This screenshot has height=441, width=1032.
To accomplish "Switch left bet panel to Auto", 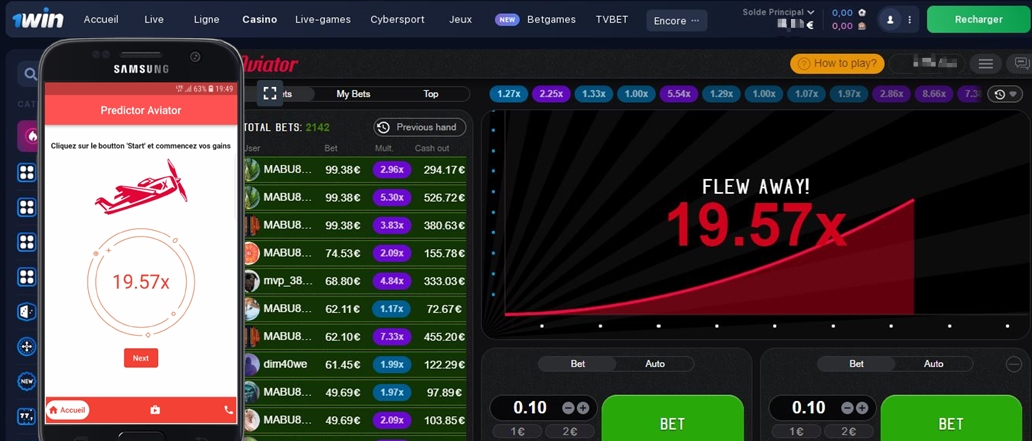I will pos(655,364).
